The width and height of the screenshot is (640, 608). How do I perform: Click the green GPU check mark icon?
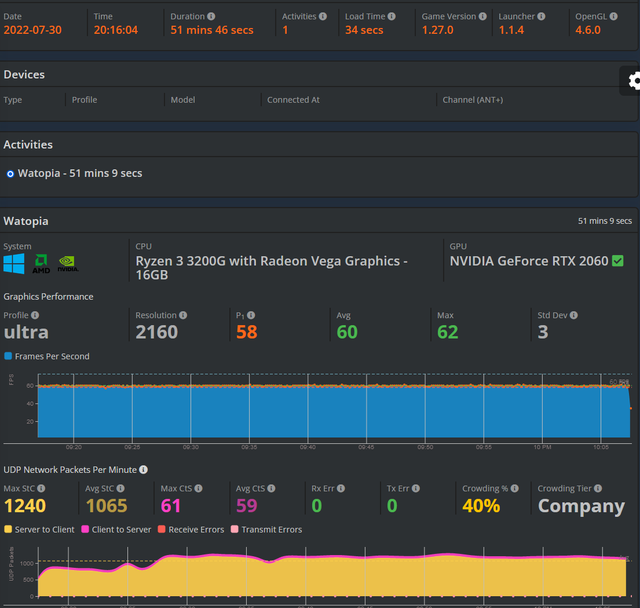point(618,261)
